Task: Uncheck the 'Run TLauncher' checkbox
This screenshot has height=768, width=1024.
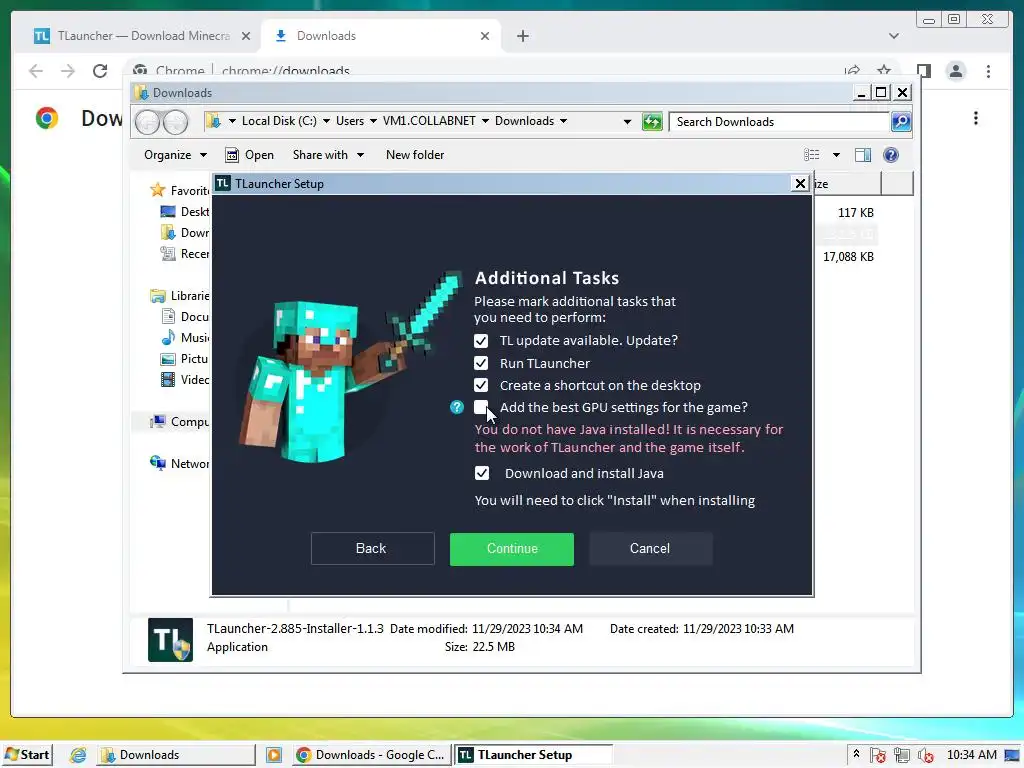Action: tap(481, 363)
